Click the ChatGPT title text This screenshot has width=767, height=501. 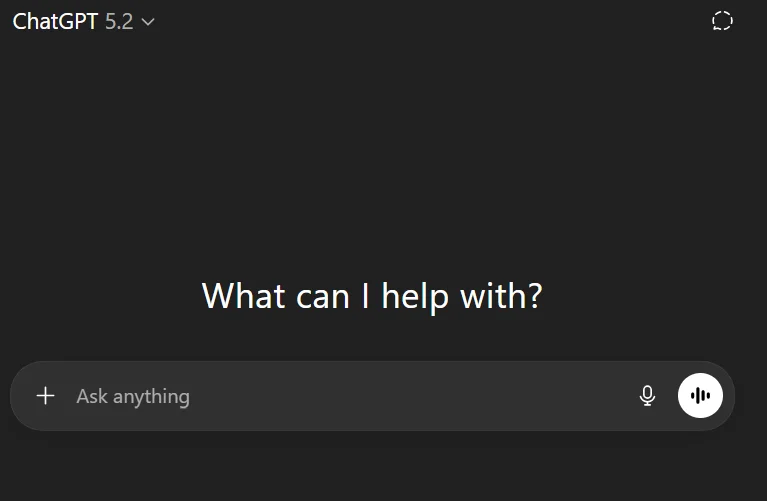coord(55,21)
